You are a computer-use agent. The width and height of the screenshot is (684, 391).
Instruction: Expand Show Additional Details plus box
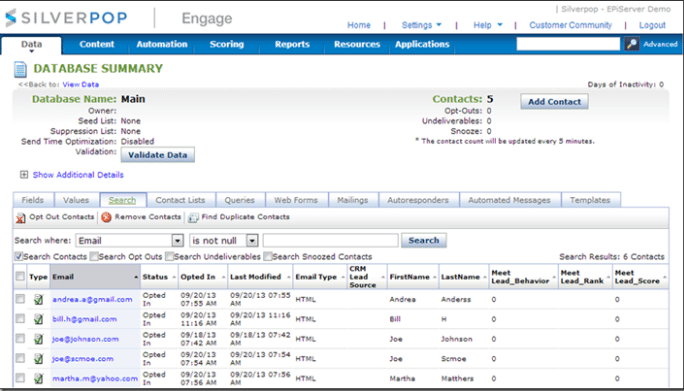(x=24, y=175)
